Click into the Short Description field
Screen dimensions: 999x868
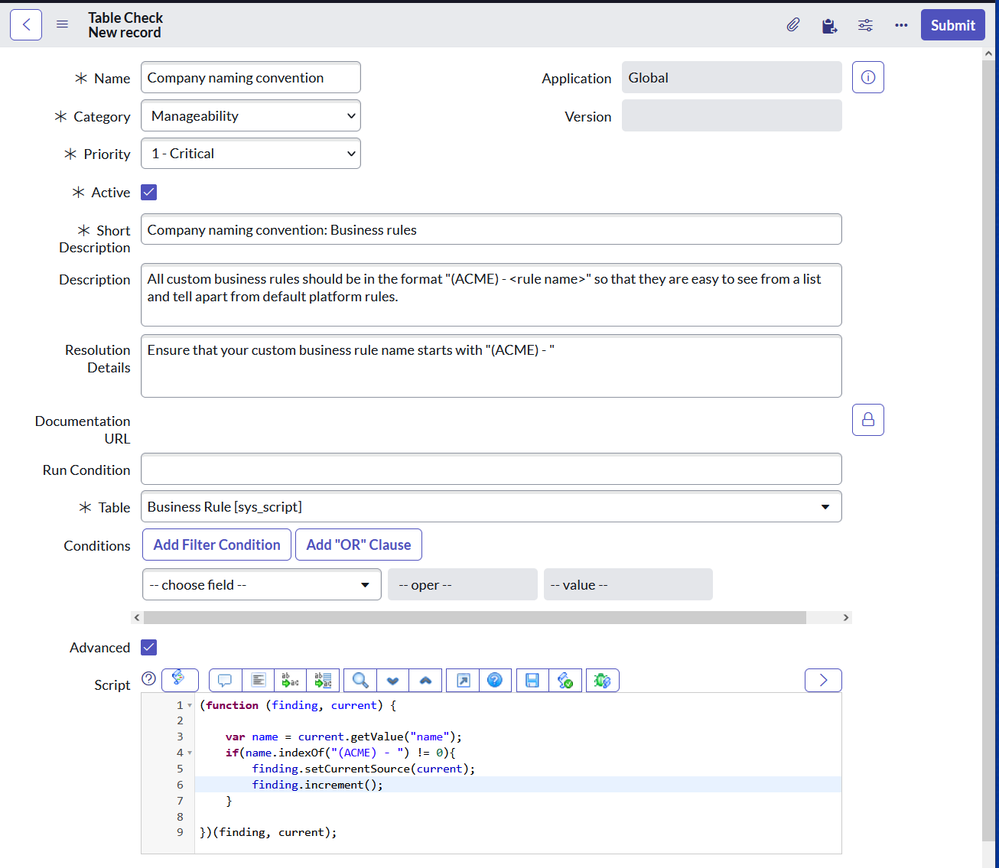pos(491,229)
